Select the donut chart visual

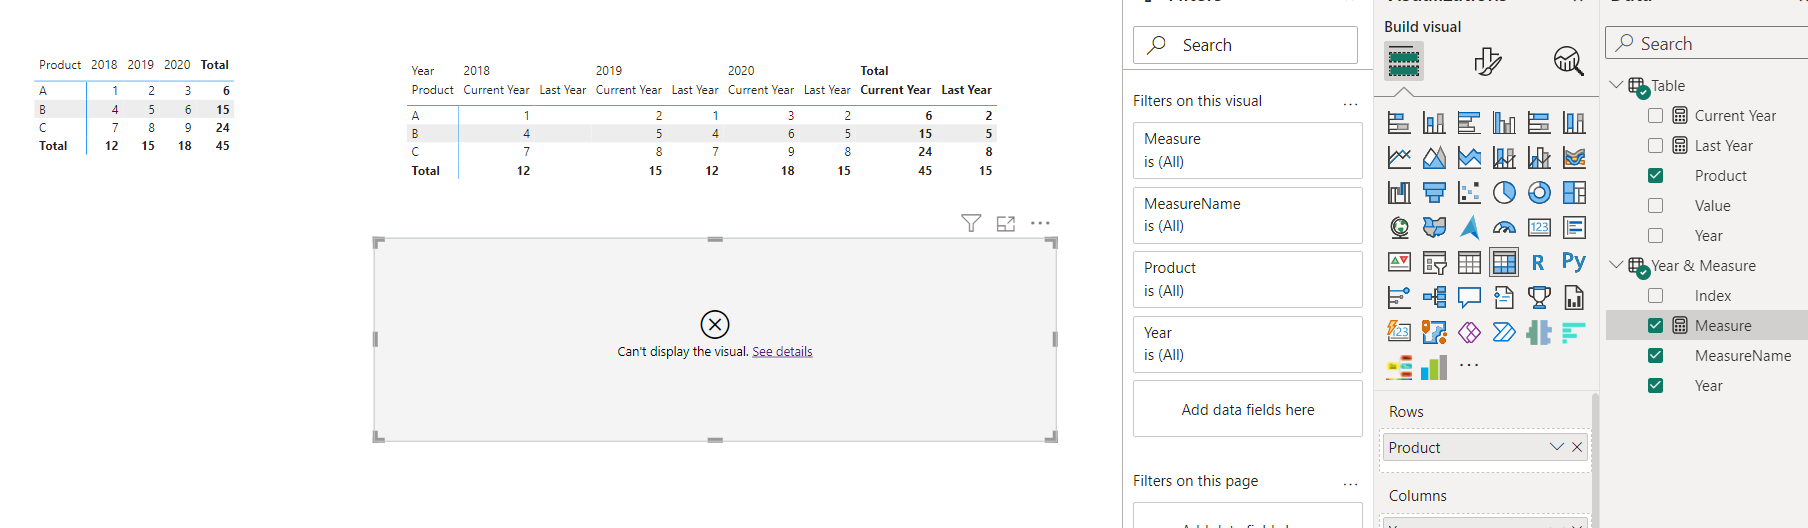(x=1539, y=193)
